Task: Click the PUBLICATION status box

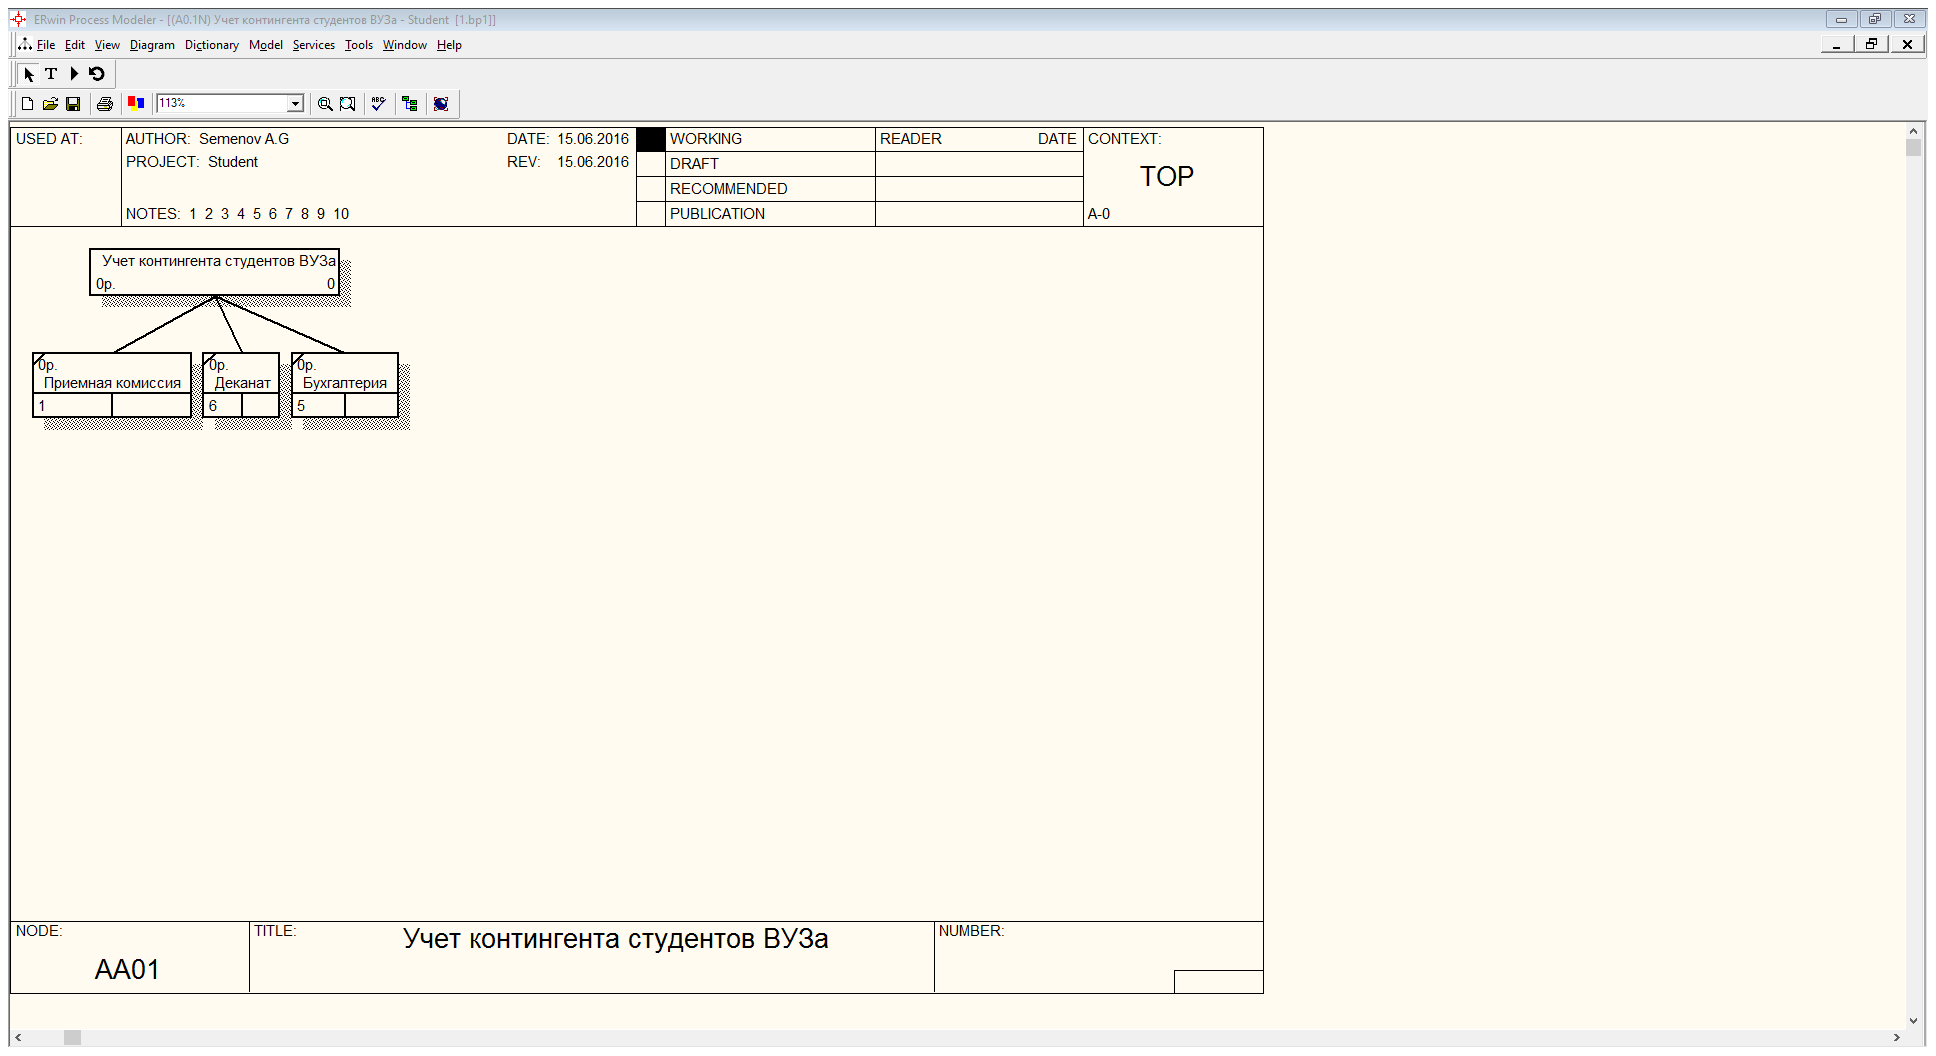Action: 651,214
